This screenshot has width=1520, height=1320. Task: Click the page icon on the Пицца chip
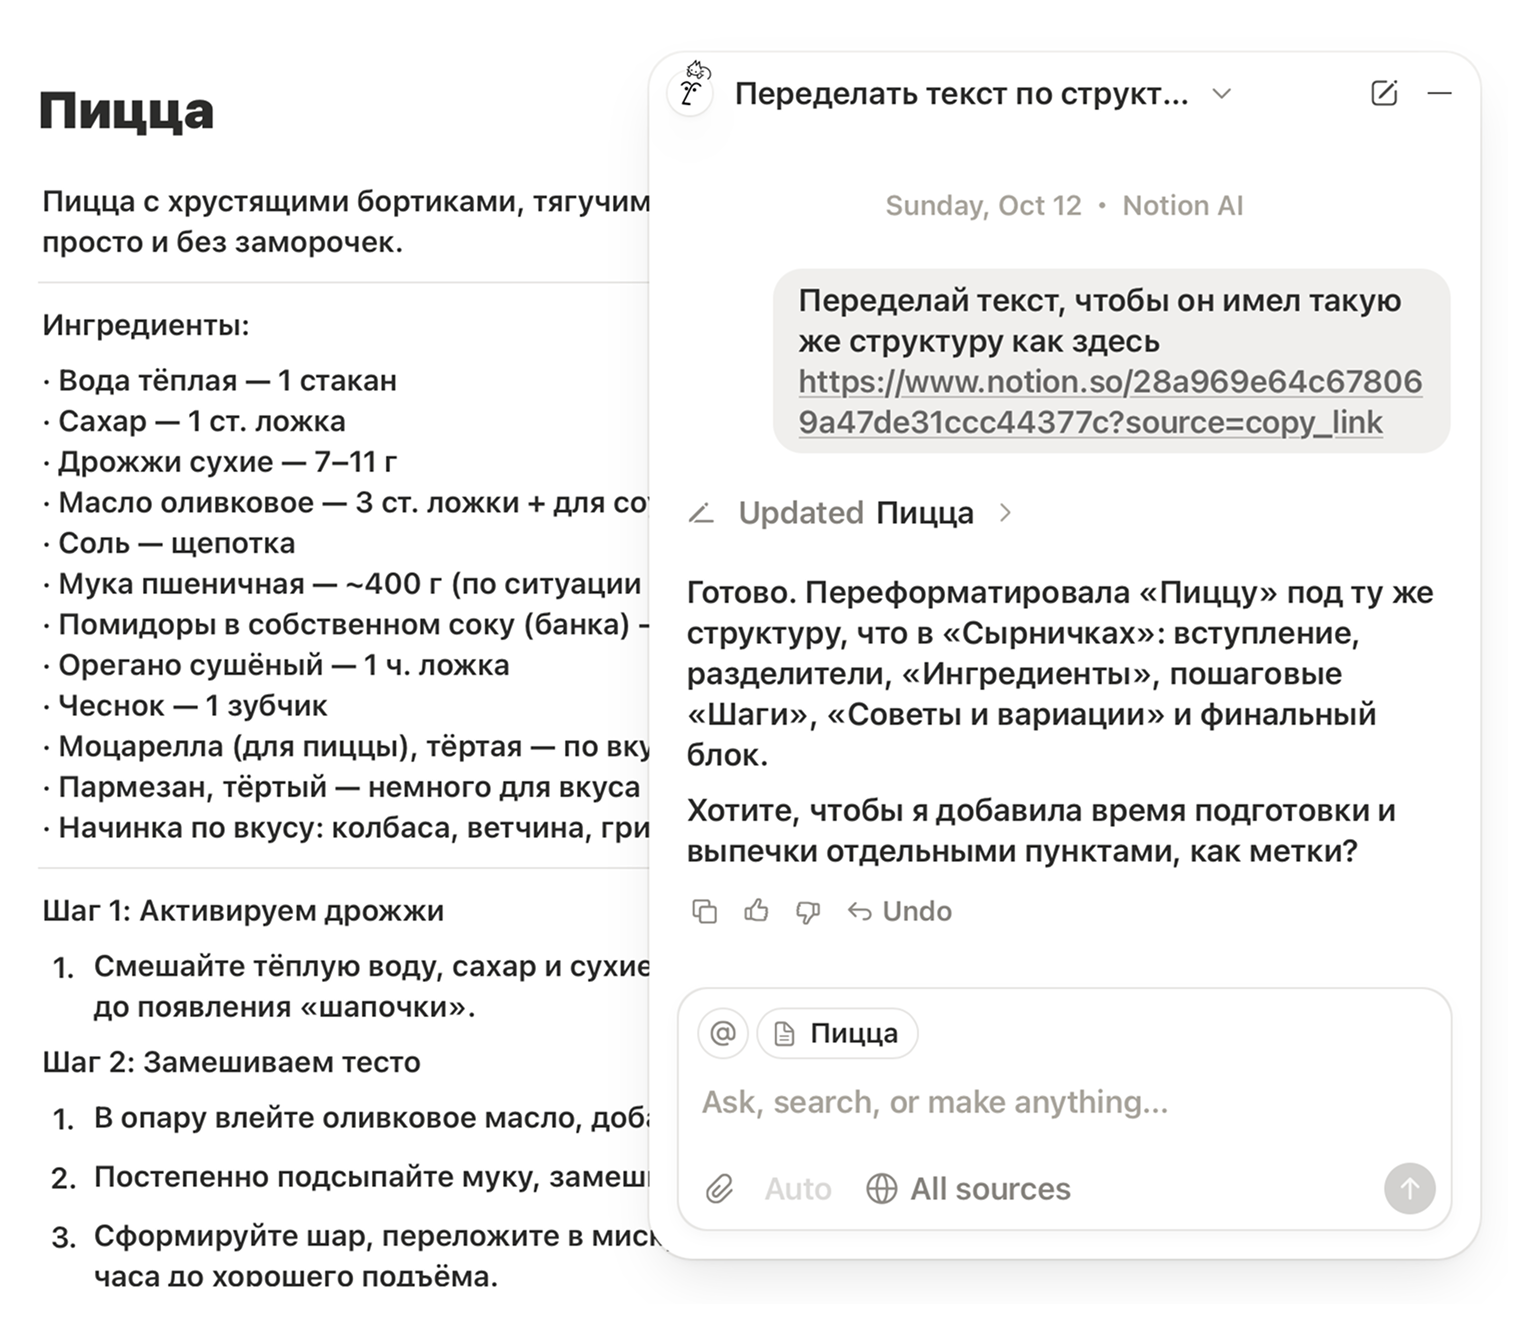pyautogui.click(x=784, y=1033)
